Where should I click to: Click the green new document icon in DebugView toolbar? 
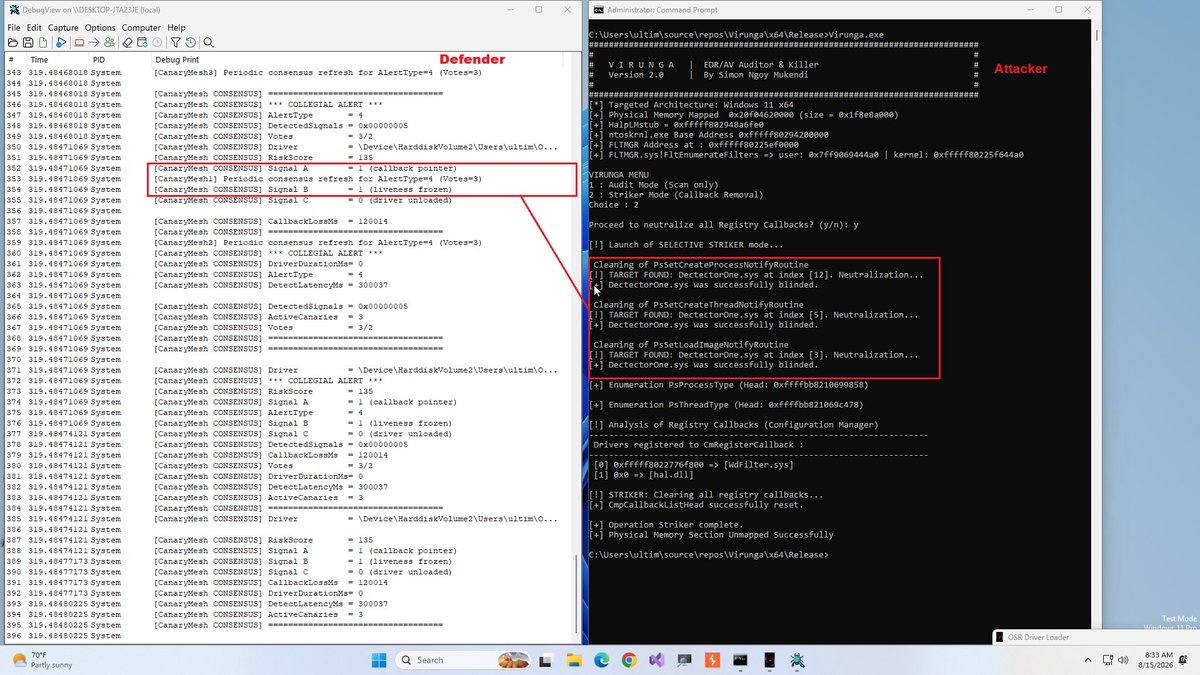[x=43, y=43]
